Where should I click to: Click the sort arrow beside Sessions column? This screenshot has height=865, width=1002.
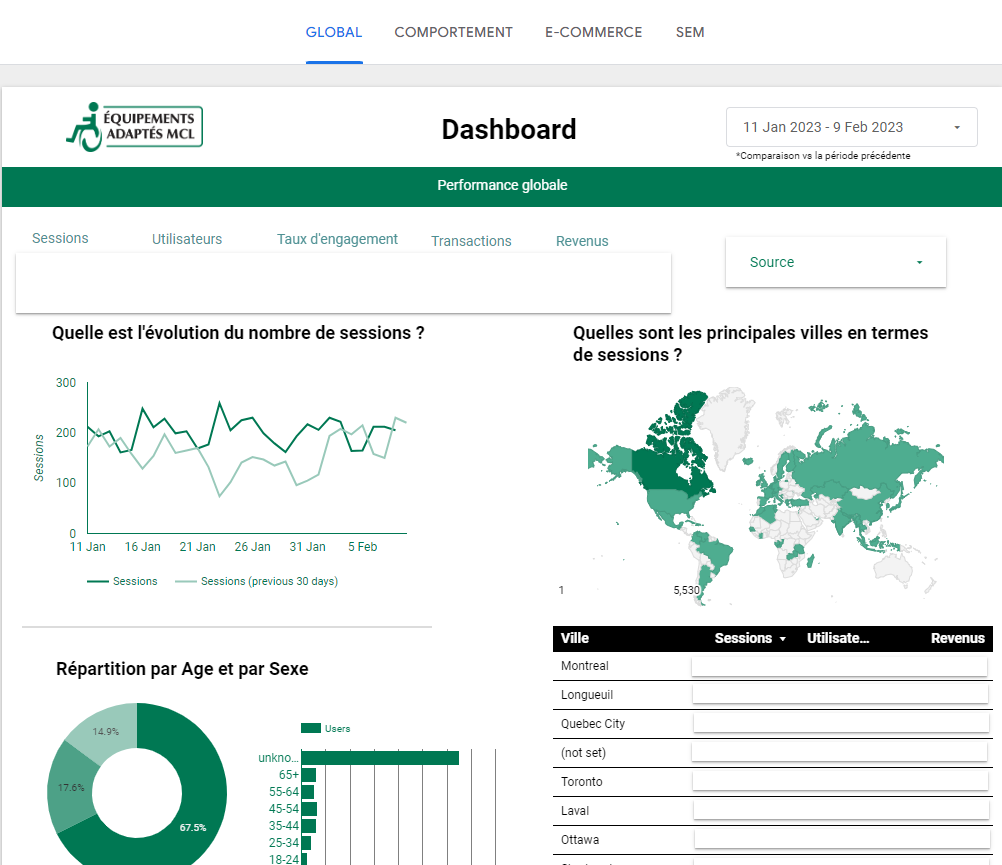click(783, 639)
